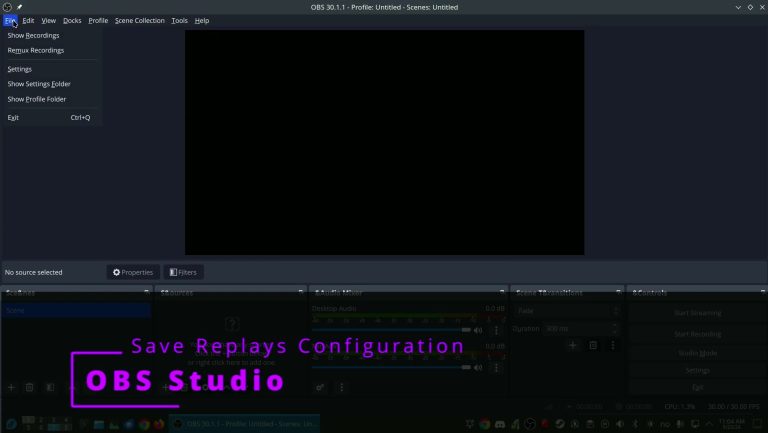Add a configurable transition plus icon
The height and width of the screenshot is (433, 768).
click(x=572, y=346)
